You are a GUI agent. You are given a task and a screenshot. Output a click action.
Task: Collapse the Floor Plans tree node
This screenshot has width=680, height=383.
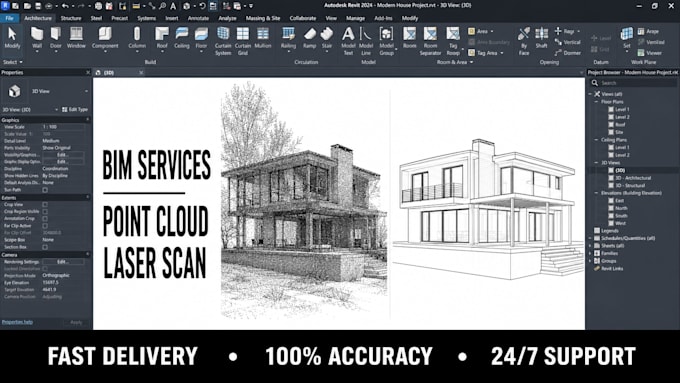596,101
